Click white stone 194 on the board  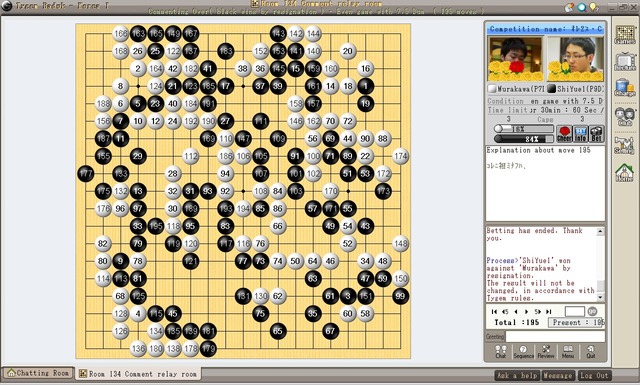coord(243,209)
